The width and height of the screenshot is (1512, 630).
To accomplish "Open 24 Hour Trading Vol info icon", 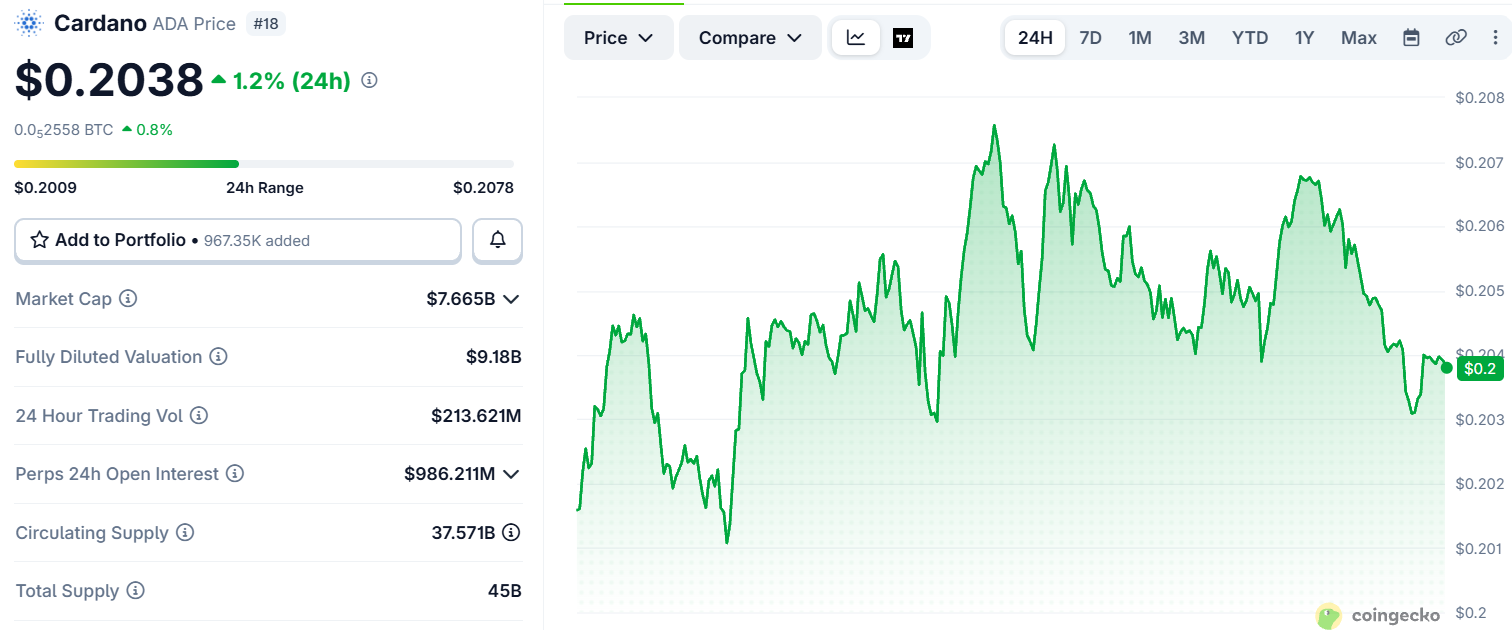I will coord(199,415).
